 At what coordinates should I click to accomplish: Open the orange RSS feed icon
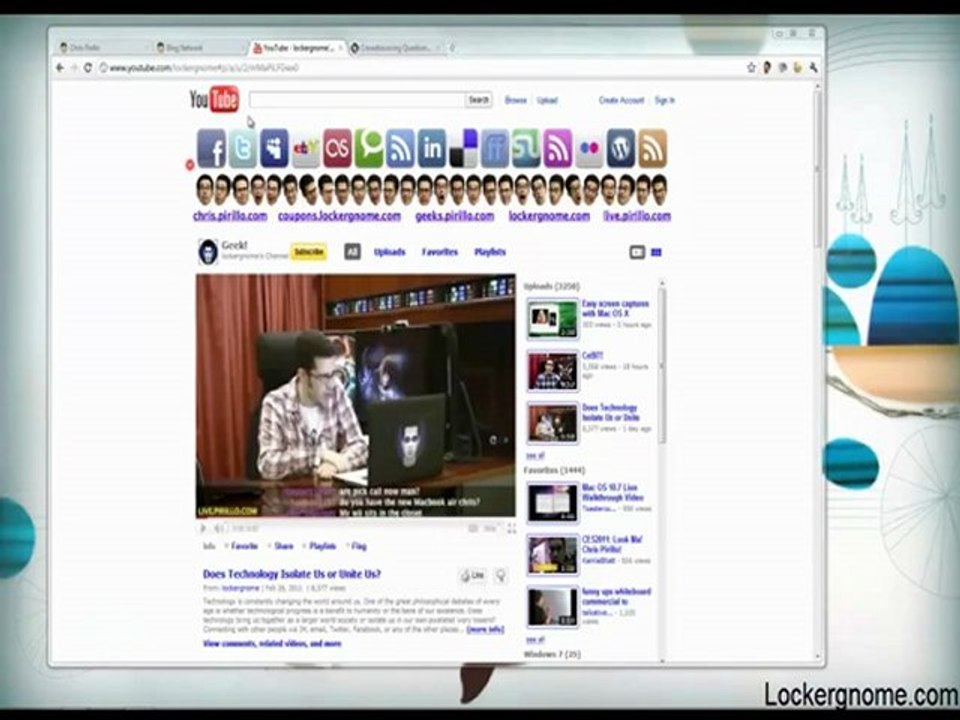click(653, 148)
